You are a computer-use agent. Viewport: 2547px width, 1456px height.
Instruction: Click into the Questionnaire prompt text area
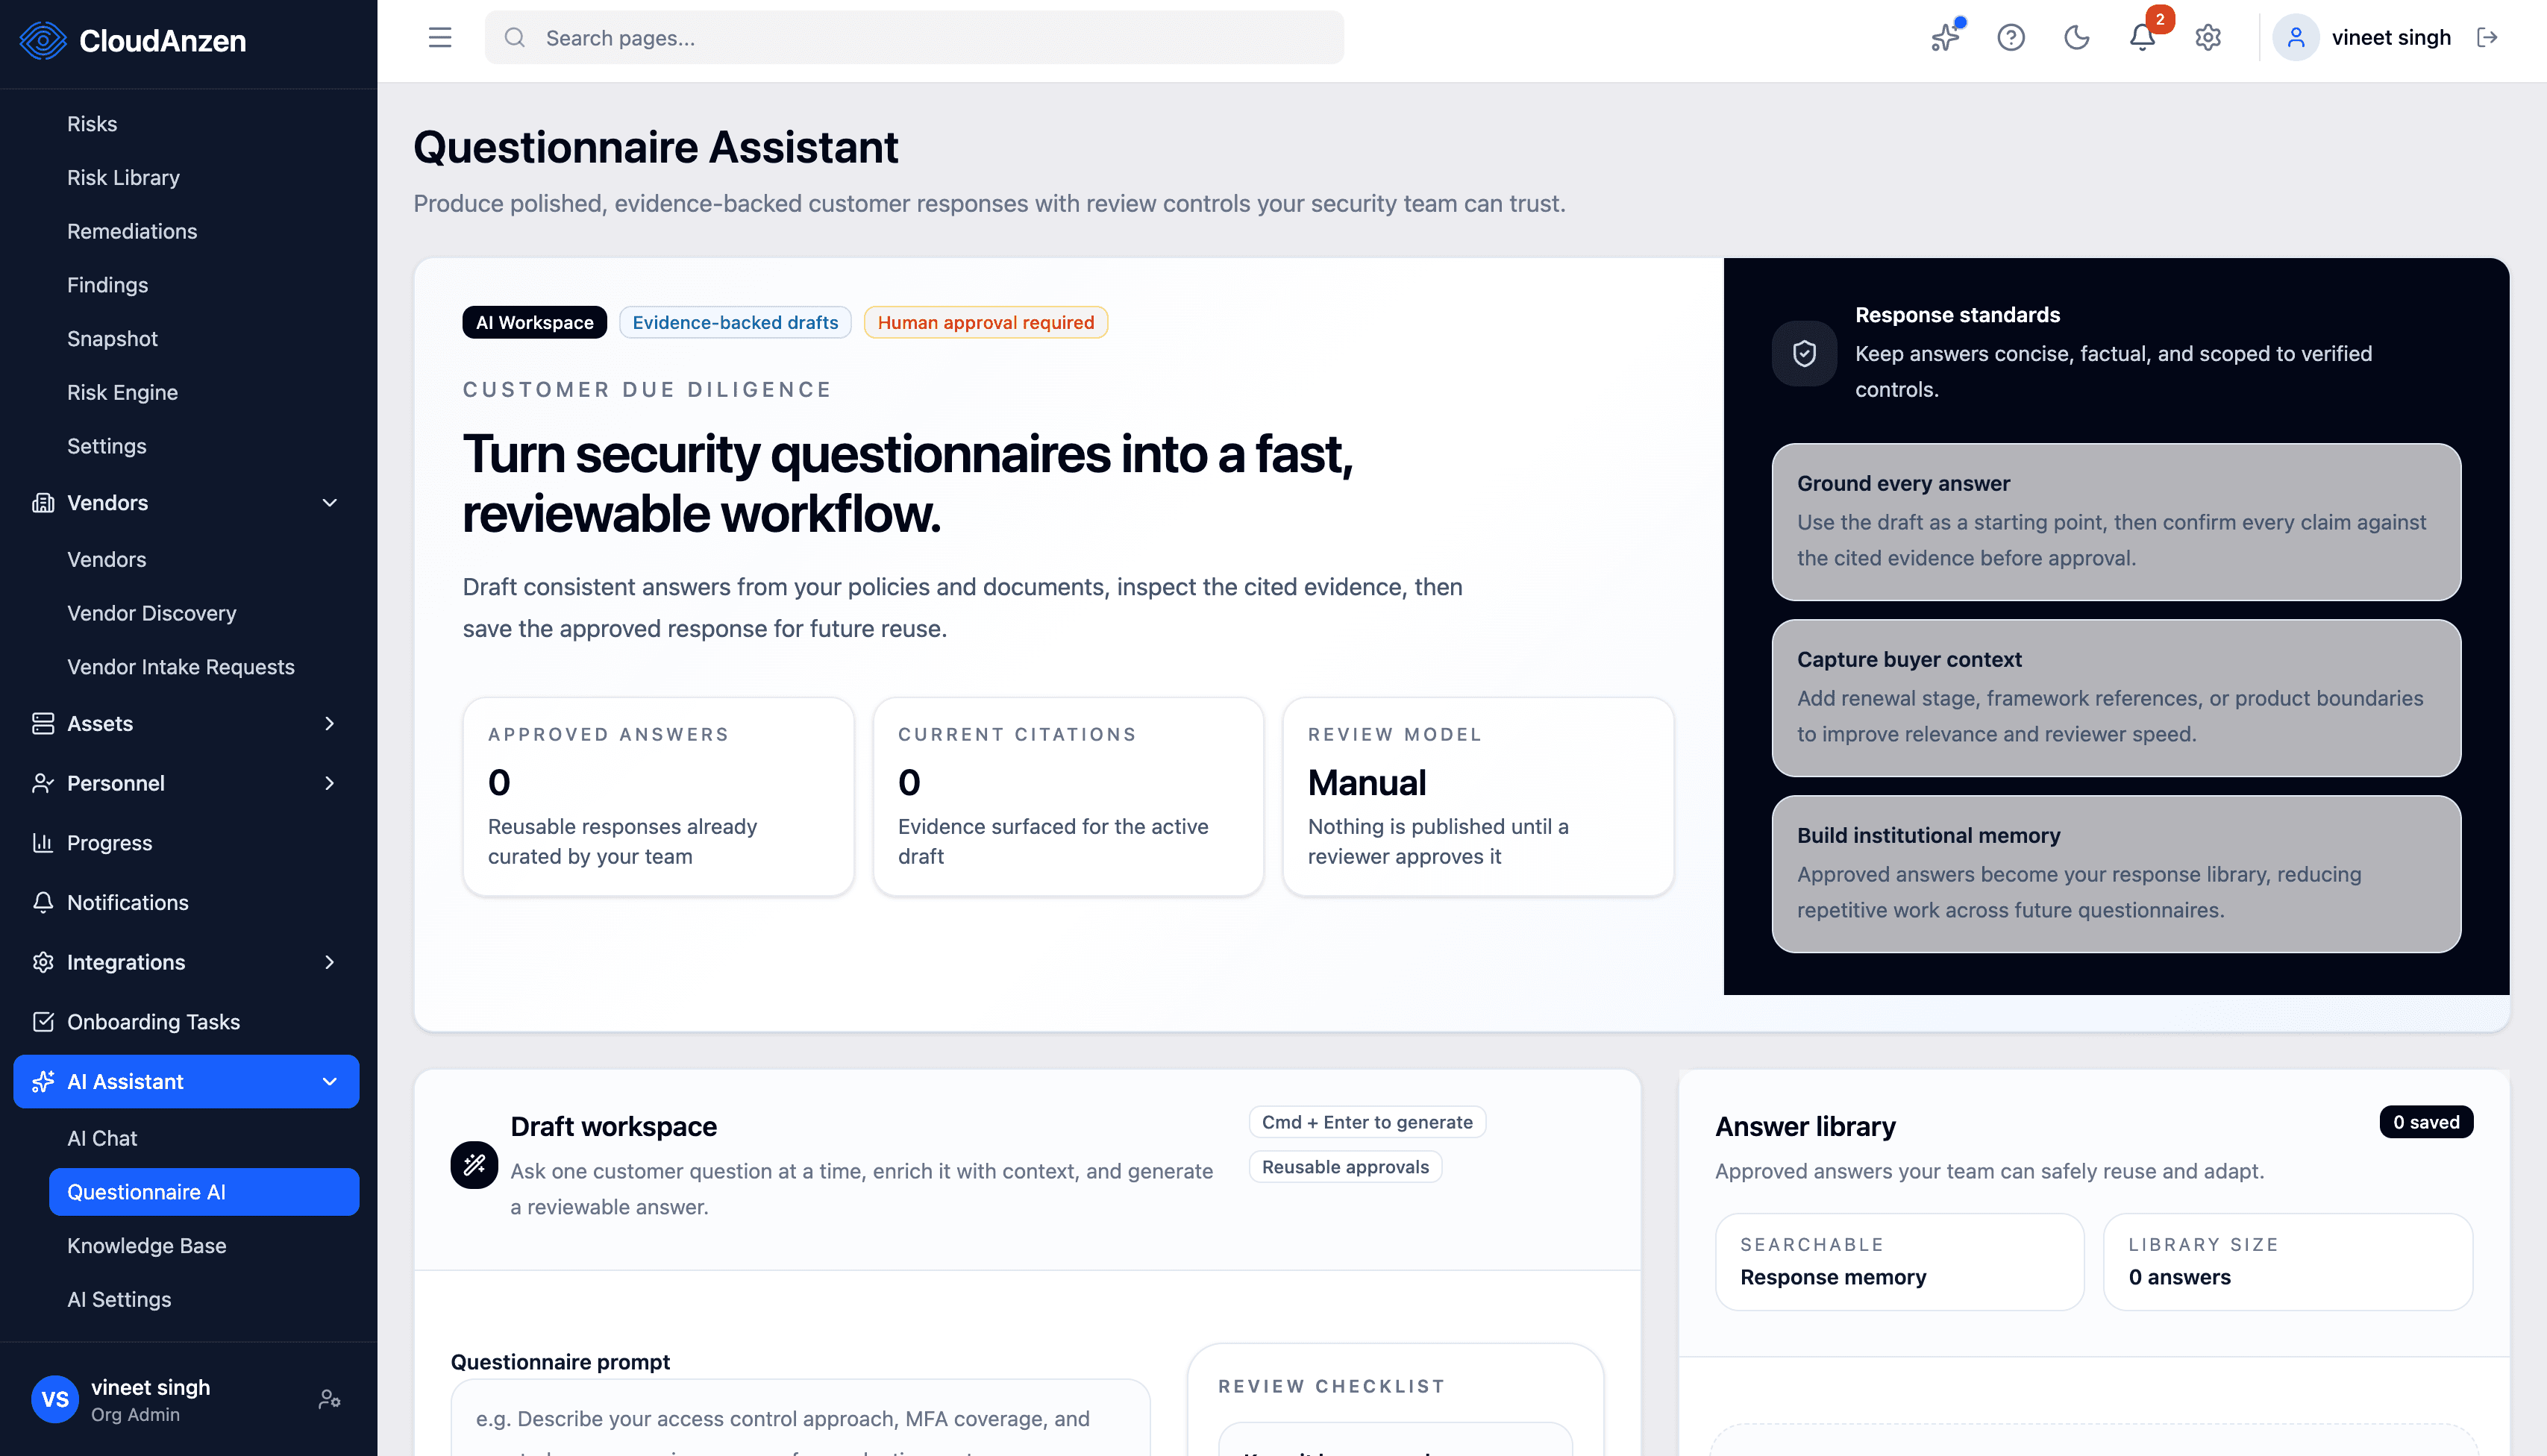pyautogui.click(x=800, y=1418)
